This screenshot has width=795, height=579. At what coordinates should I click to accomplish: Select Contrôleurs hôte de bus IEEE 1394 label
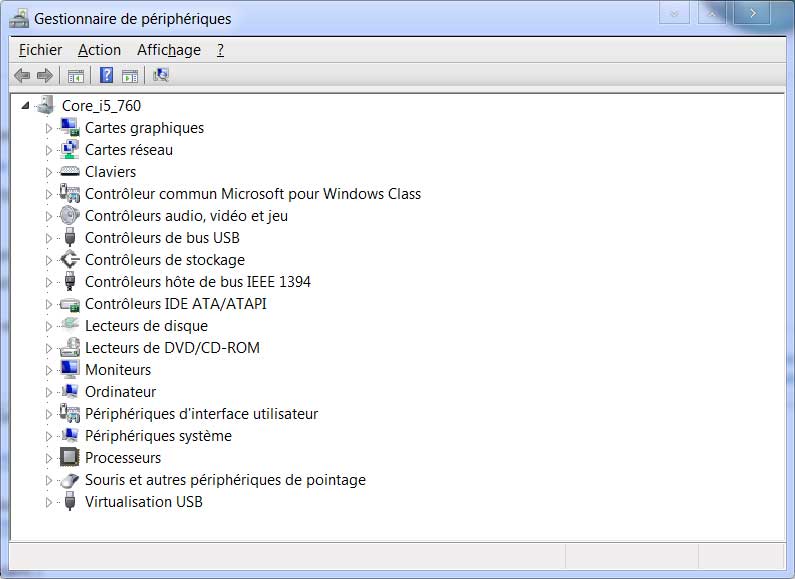tap(198, 281)
